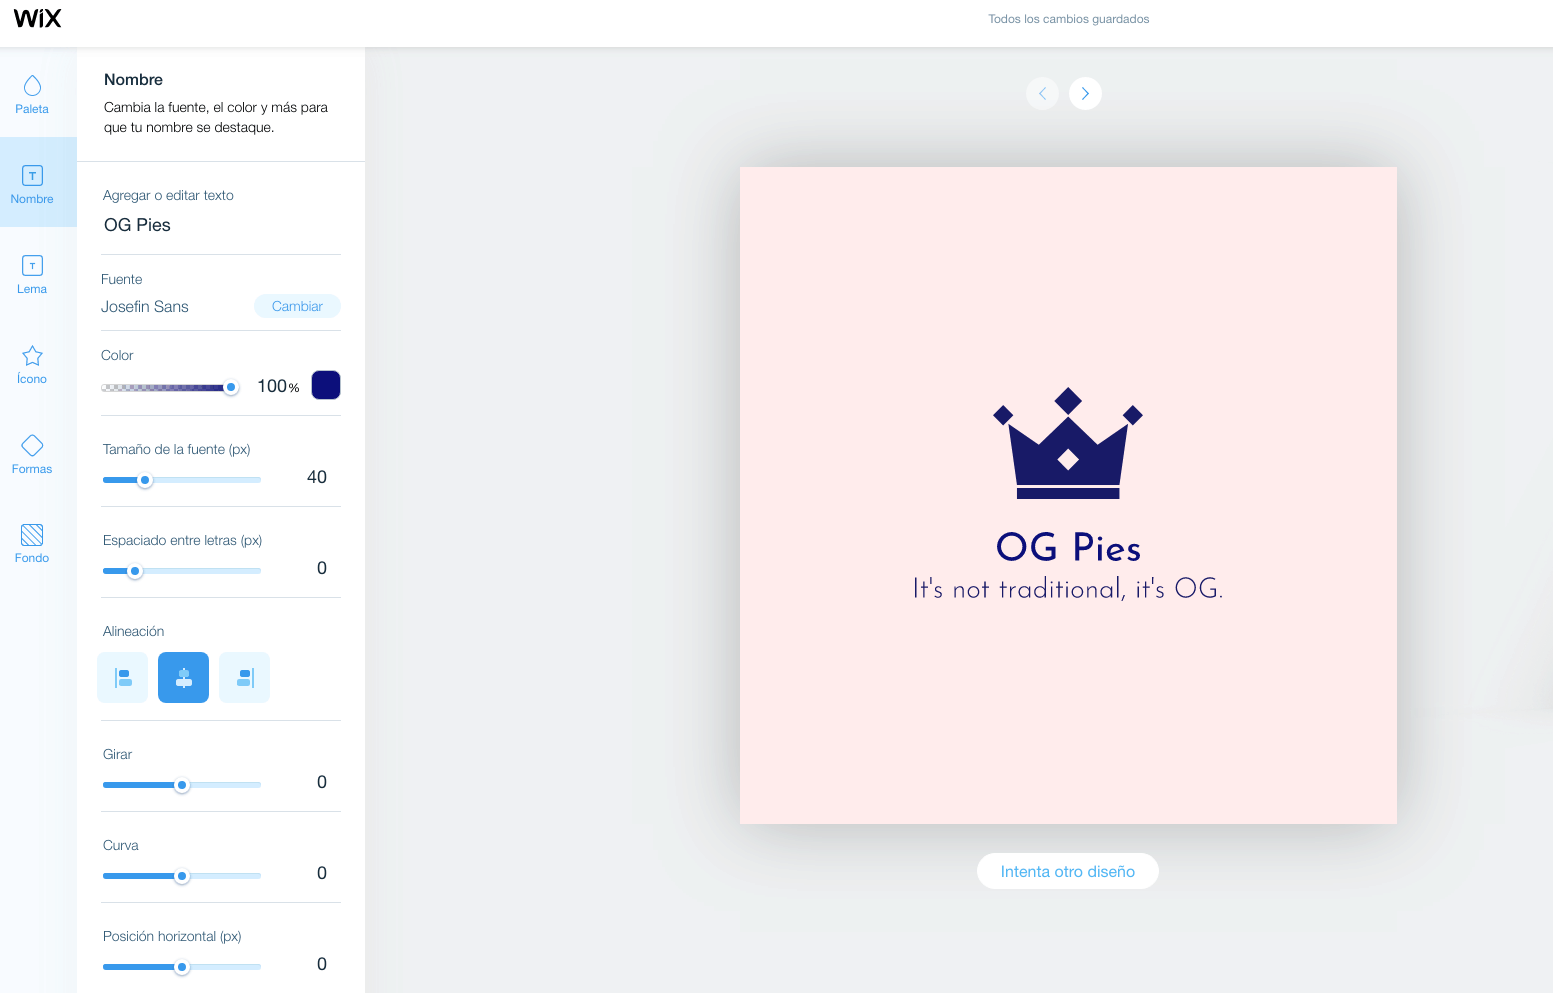The height and width of the screenshot is (993, 1553).
Task: Click the Wix logo
Action: click(x=38, y=18)
